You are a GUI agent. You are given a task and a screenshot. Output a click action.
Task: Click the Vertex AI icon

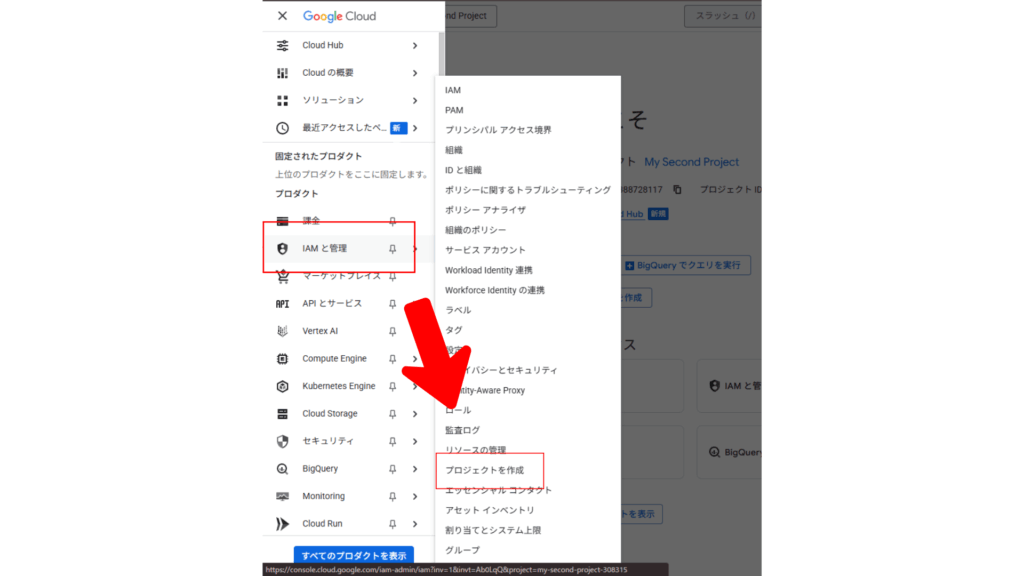point(282,331)
